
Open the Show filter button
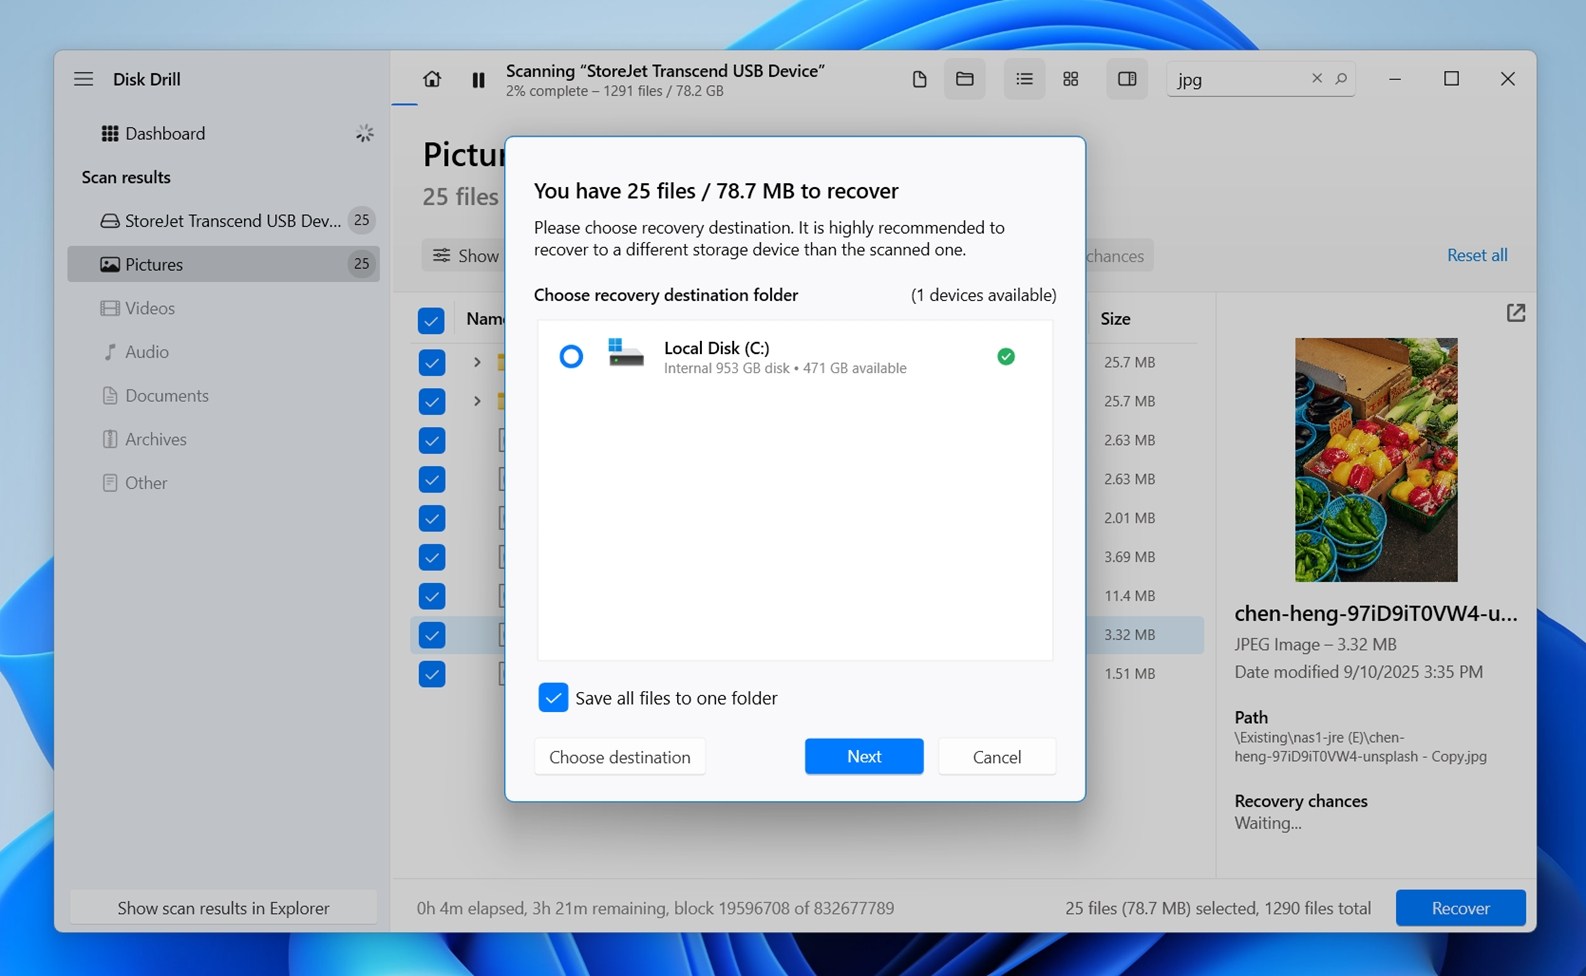click(465, 256)
